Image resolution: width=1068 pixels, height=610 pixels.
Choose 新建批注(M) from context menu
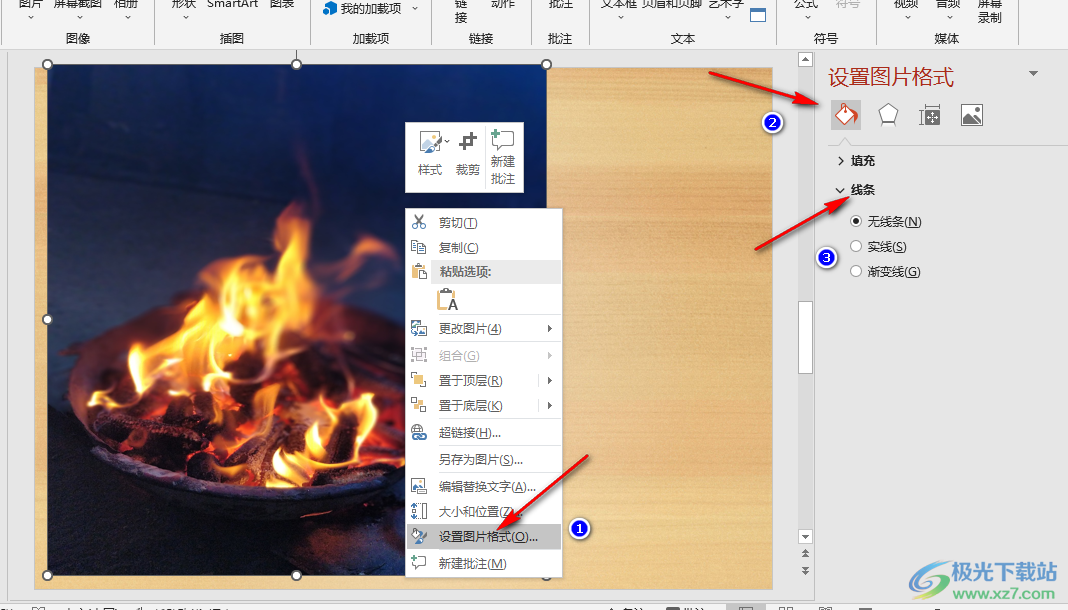click(484, 564)
